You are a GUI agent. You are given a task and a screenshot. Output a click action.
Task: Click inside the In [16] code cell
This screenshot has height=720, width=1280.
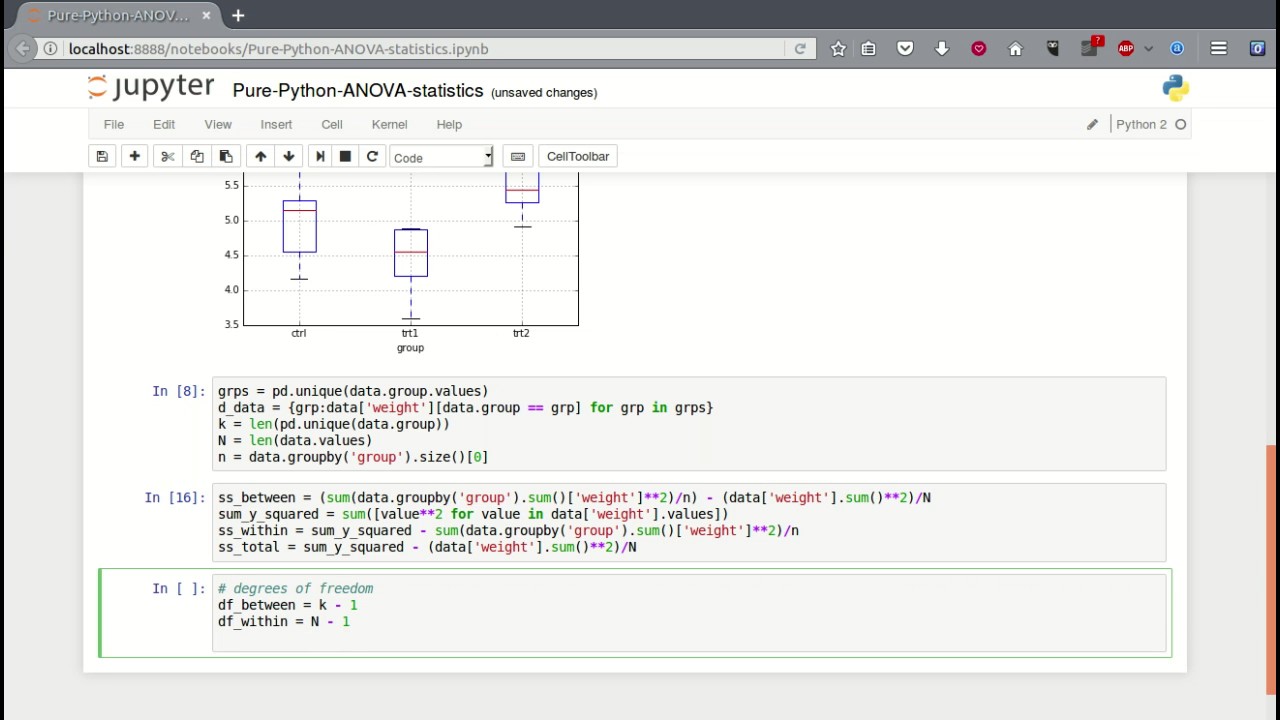tap(689, 522)
